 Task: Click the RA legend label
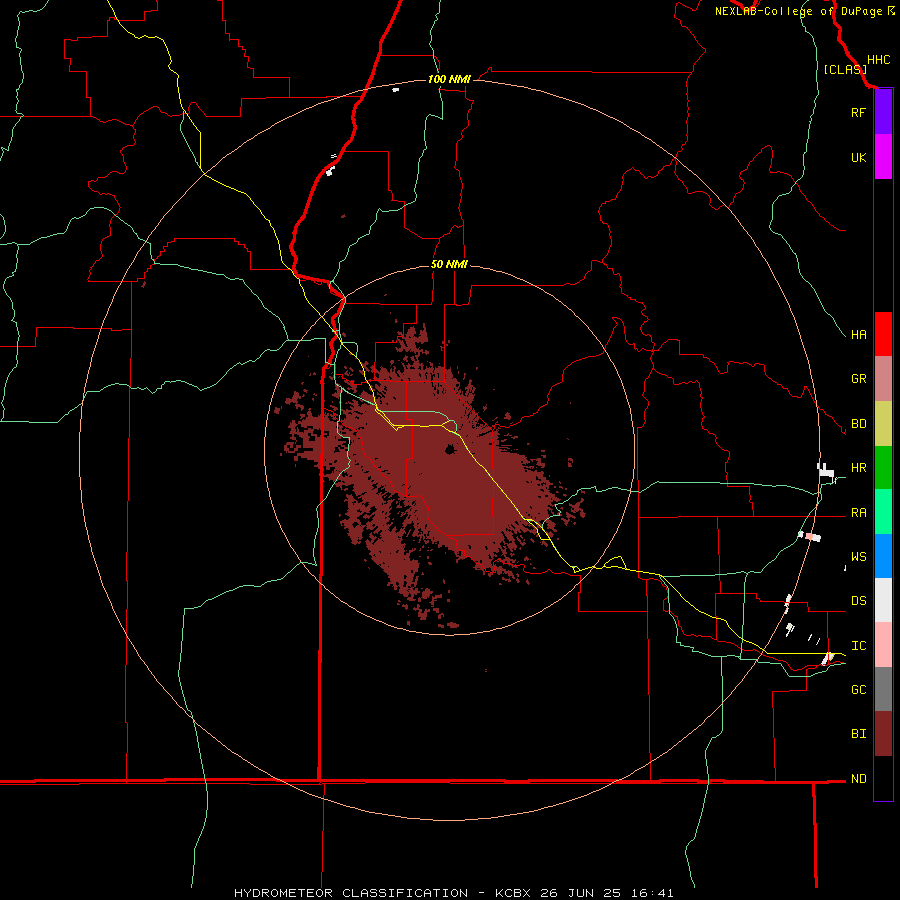(858, 513)
